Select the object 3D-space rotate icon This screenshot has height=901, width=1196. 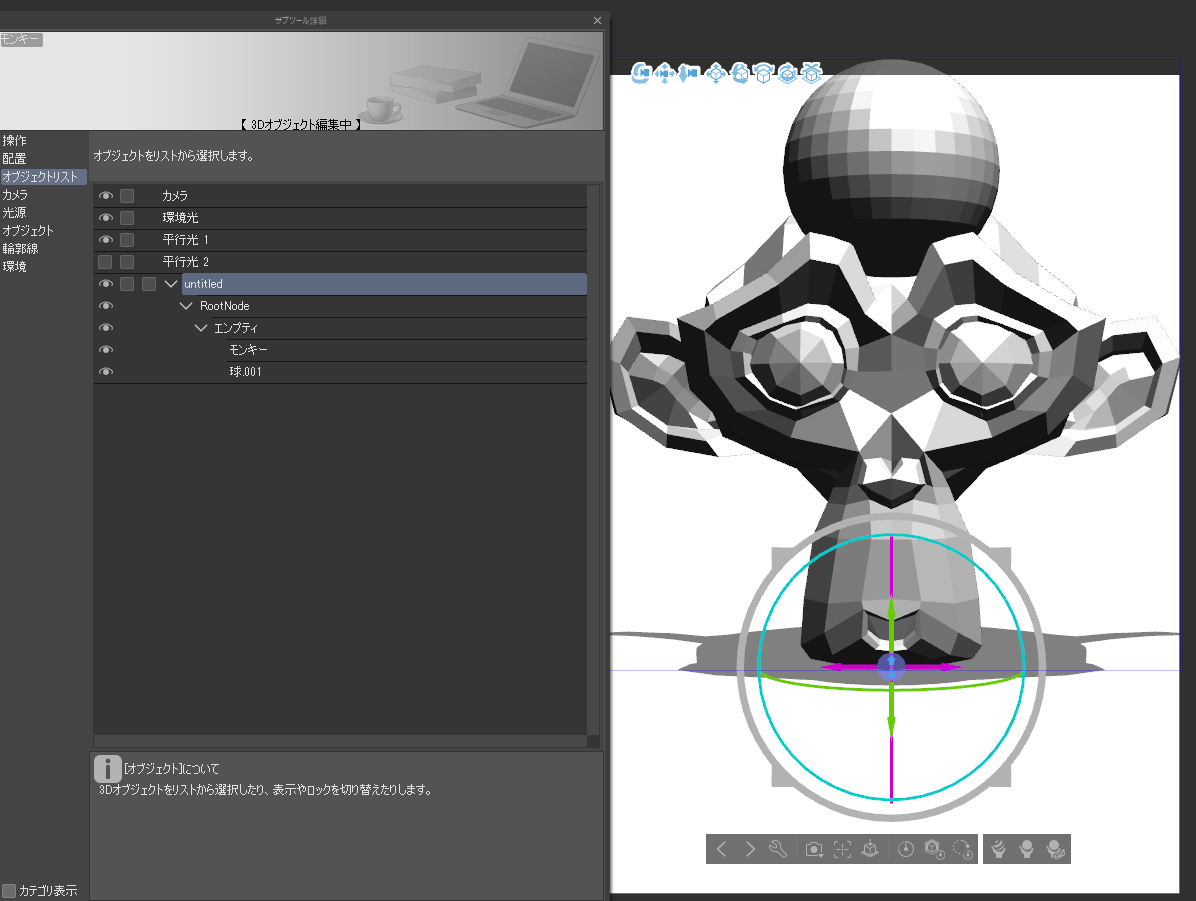tap(787, 72)
